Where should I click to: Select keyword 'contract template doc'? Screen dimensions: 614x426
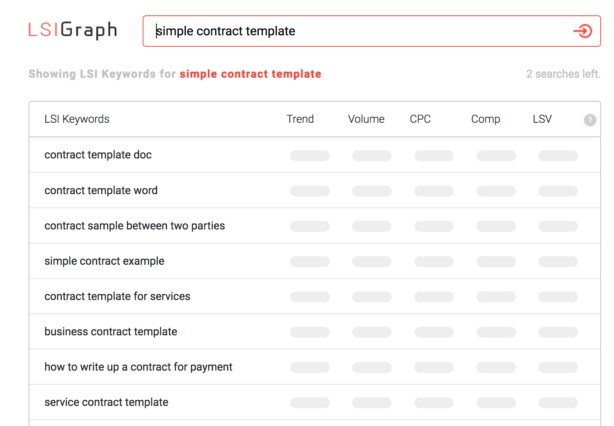coord(98,155)
